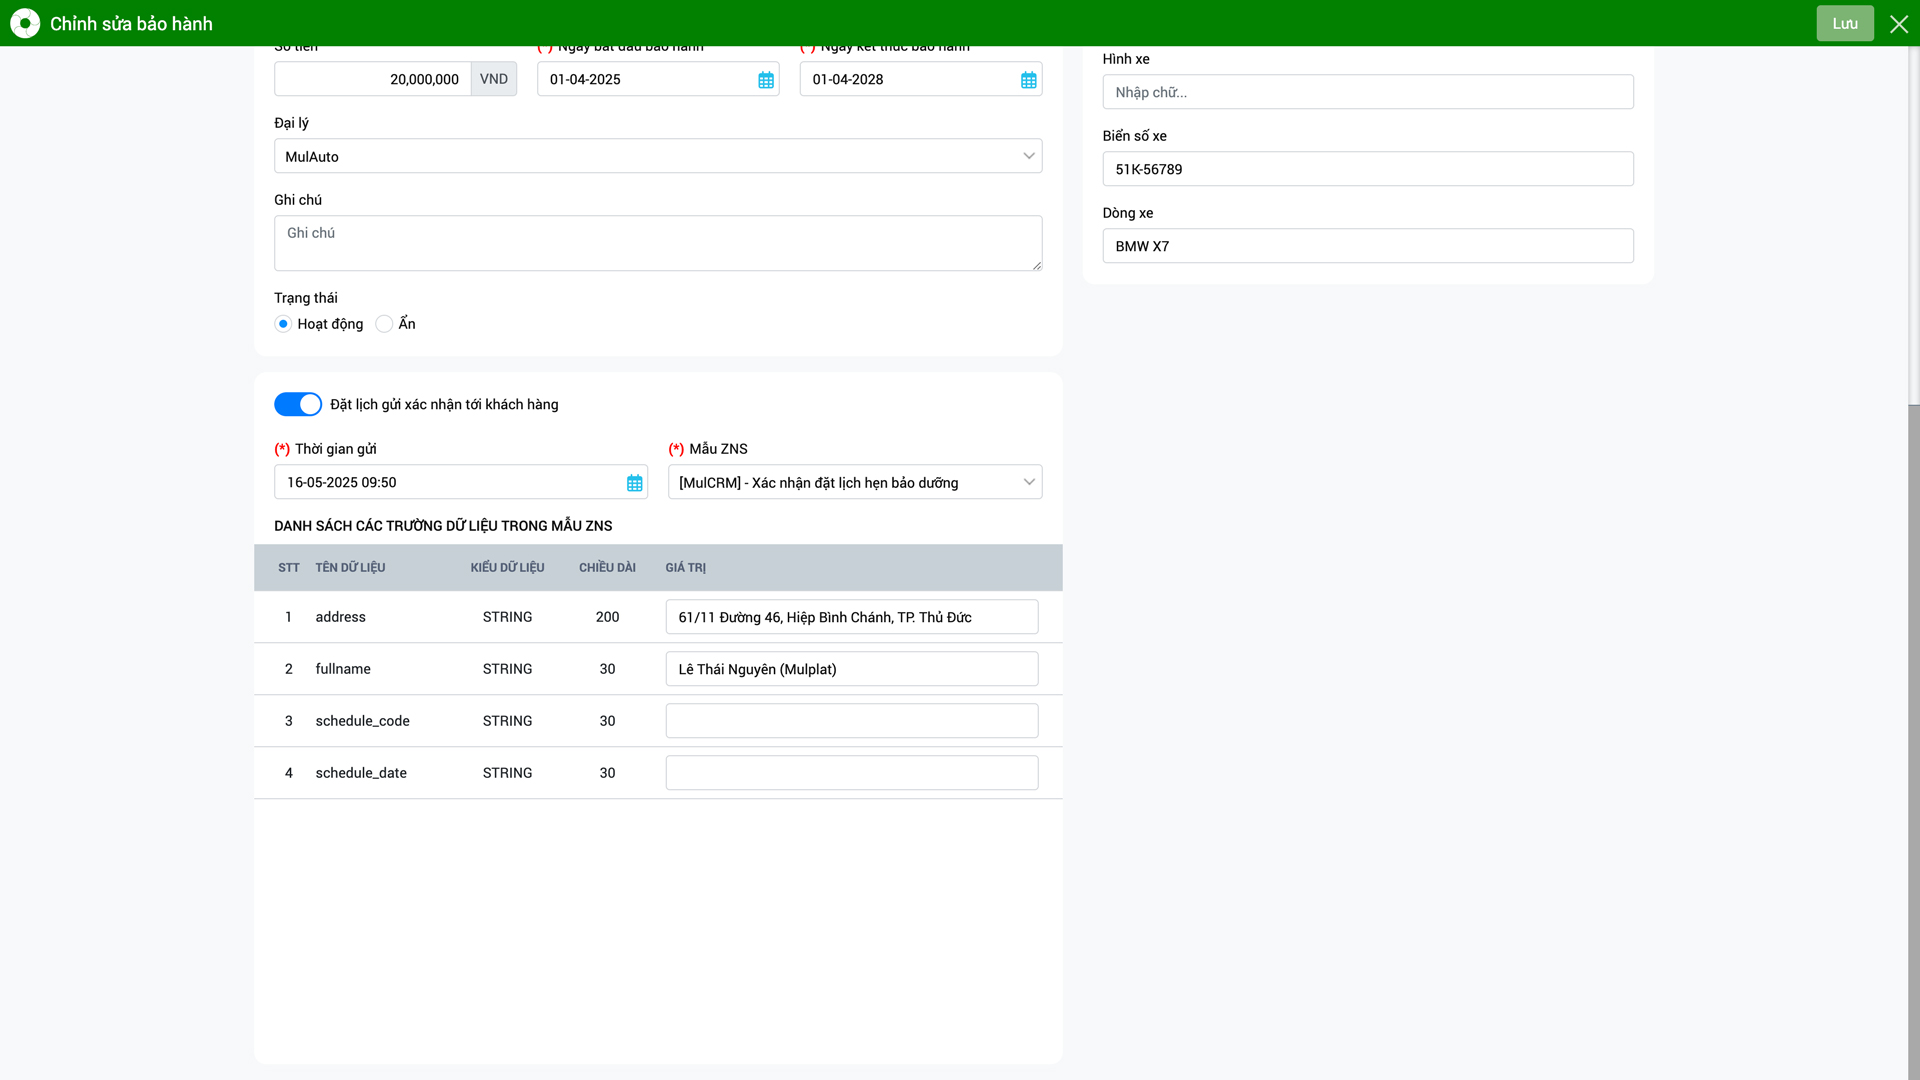This screenshot has width=1920, height=1080.
Task: Select the Ẩn status radio
Action: click(x=384, y=324)
